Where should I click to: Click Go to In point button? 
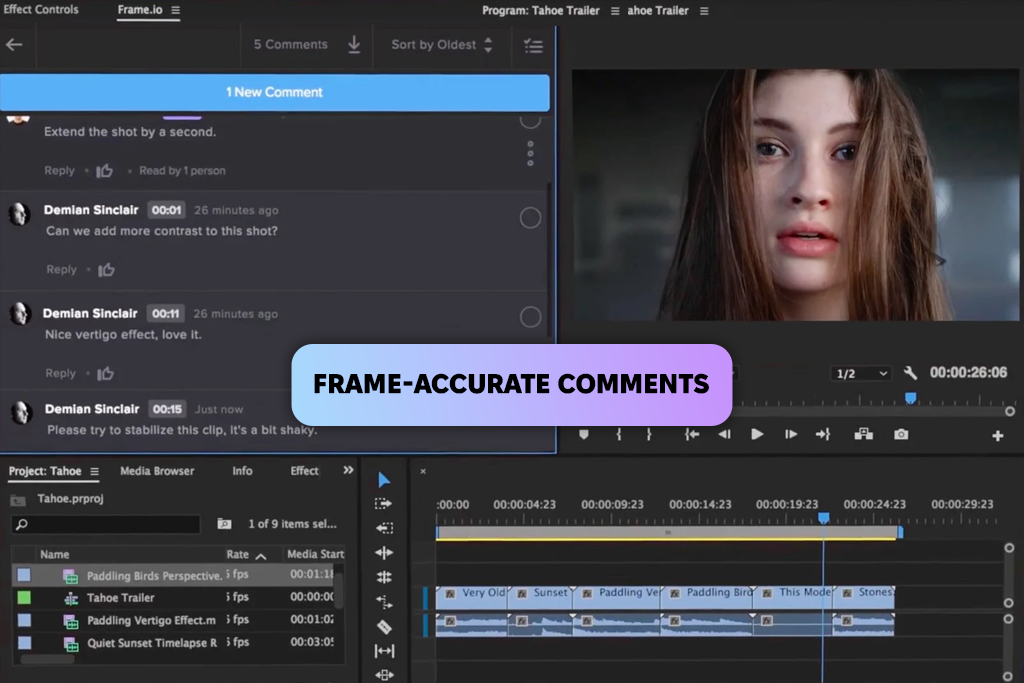(692, 434)
